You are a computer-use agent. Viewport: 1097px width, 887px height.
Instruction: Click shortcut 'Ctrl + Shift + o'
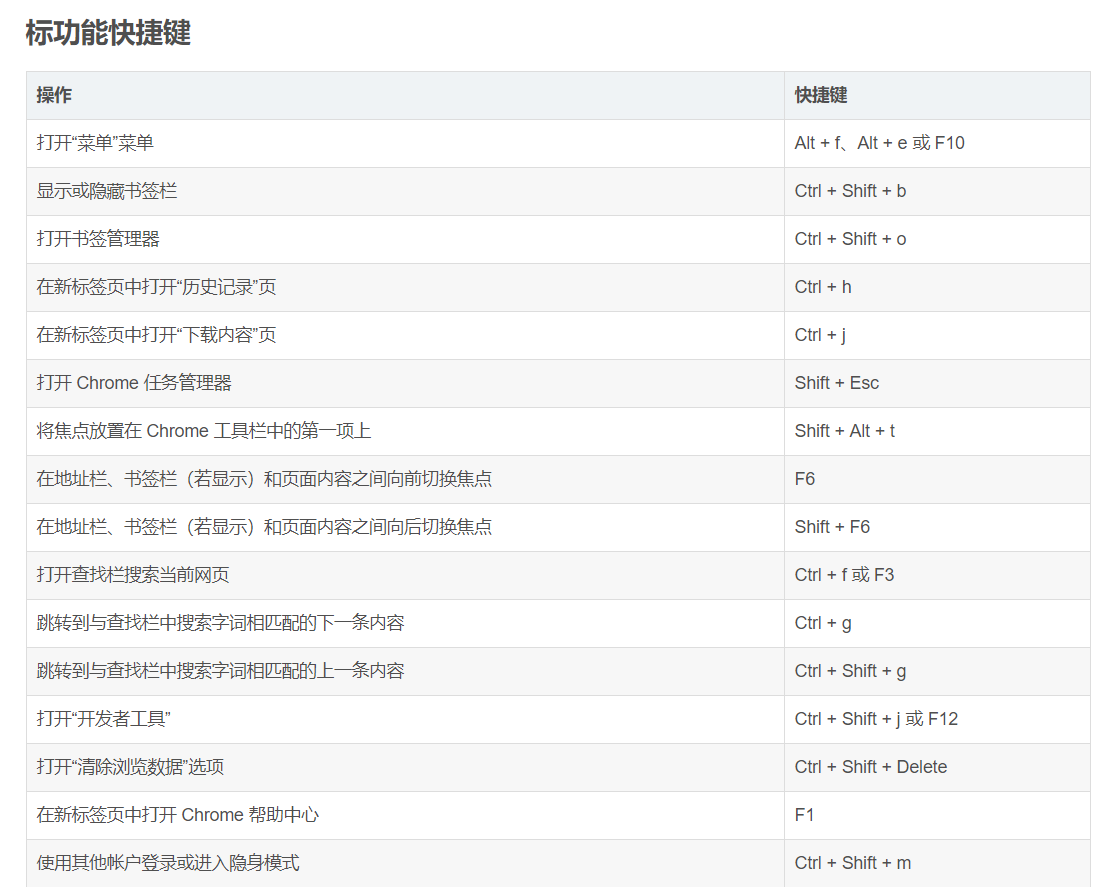pos(850,239)
